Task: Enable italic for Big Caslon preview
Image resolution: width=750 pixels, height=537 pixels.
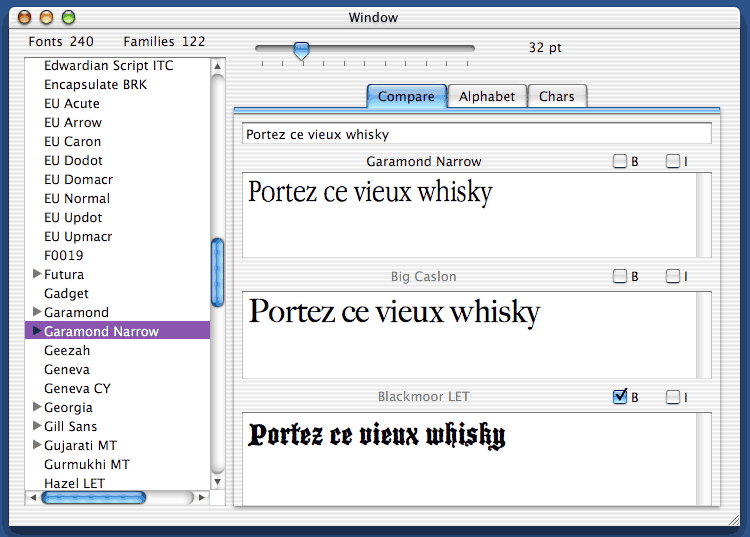Action: coord(673,276)
